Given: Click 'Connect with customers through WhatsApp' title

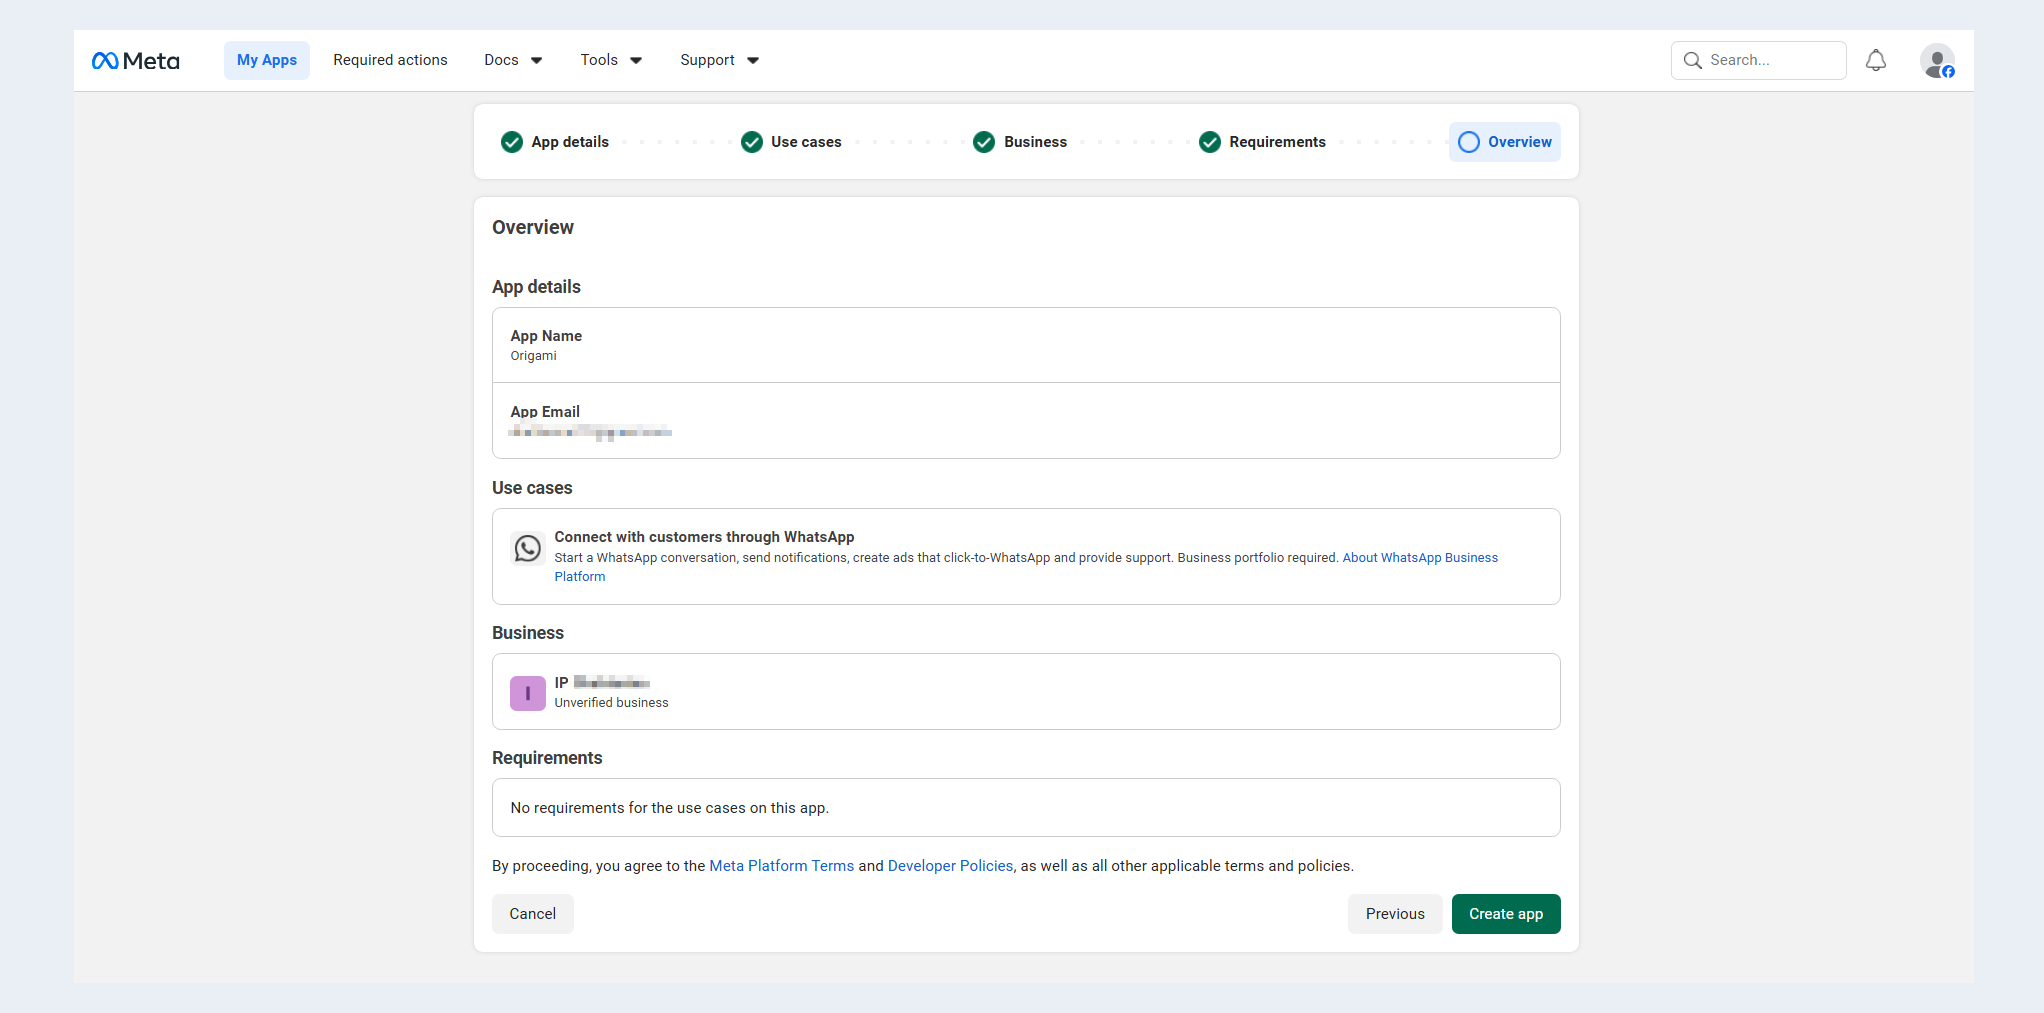Looking at the screenshot, I should tap(704, 537).
